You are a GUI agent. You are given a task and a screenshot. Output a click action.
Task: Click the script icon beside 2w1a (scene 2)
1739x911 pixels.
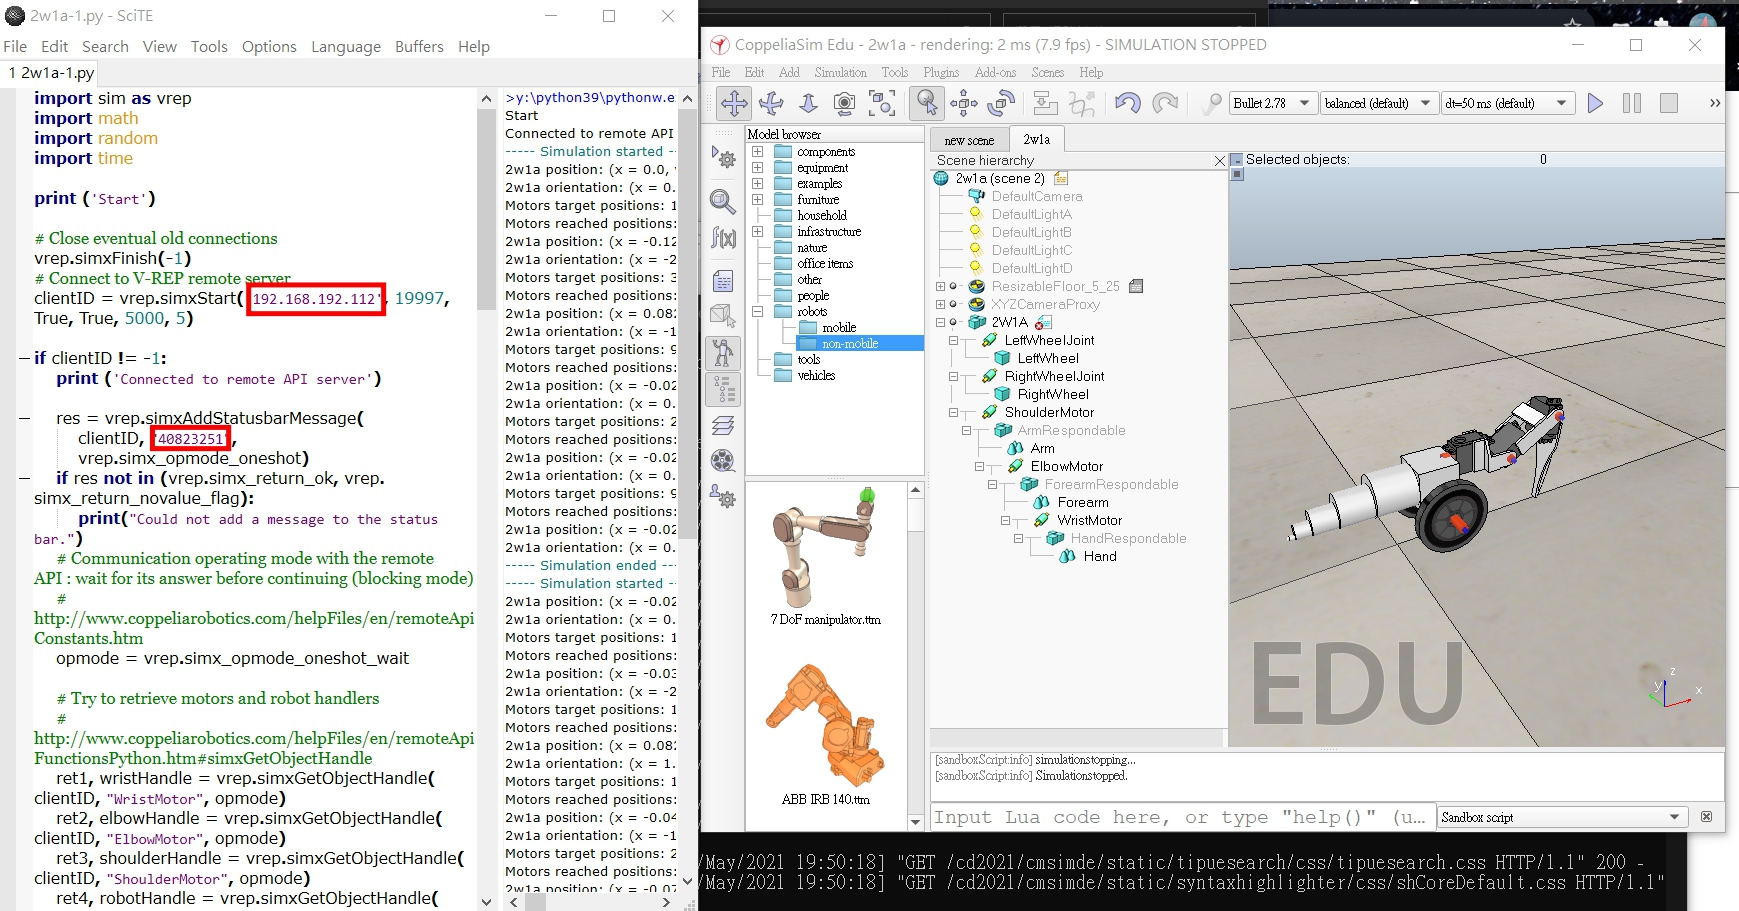tap(1061, 178)
